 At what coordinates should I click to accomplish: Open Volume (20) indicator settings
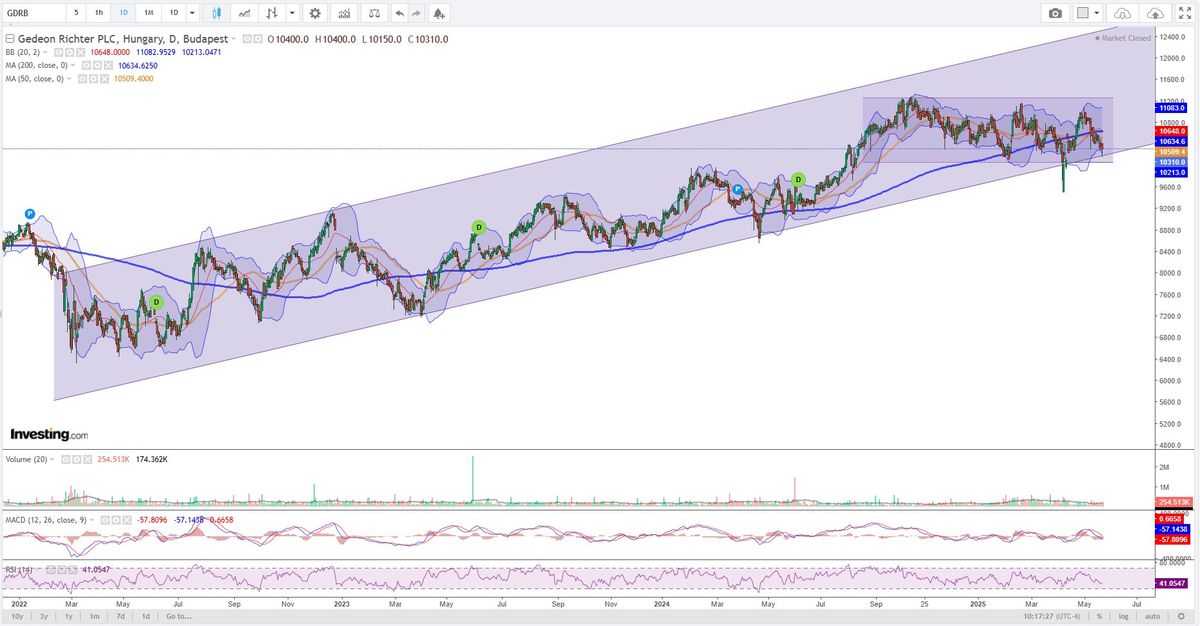[x=77, y=460]
